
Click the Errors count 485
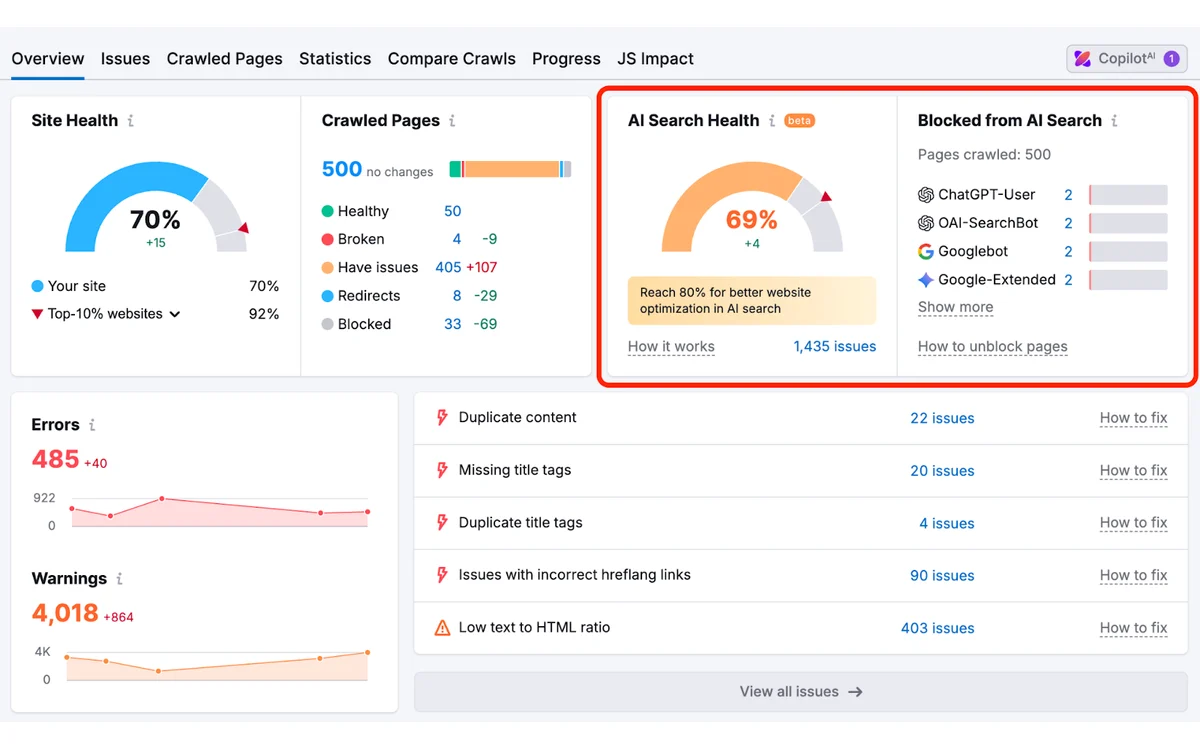[x=55, y=459]
